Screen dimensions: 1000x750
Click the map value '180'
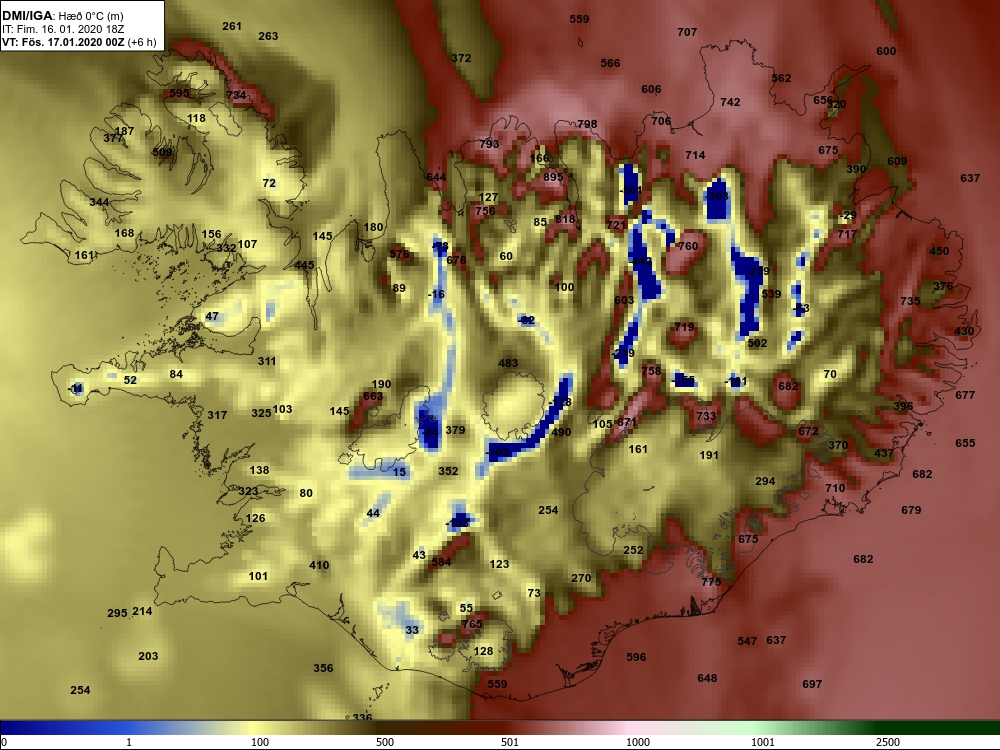pyautogui.click(x=373, y=227)
